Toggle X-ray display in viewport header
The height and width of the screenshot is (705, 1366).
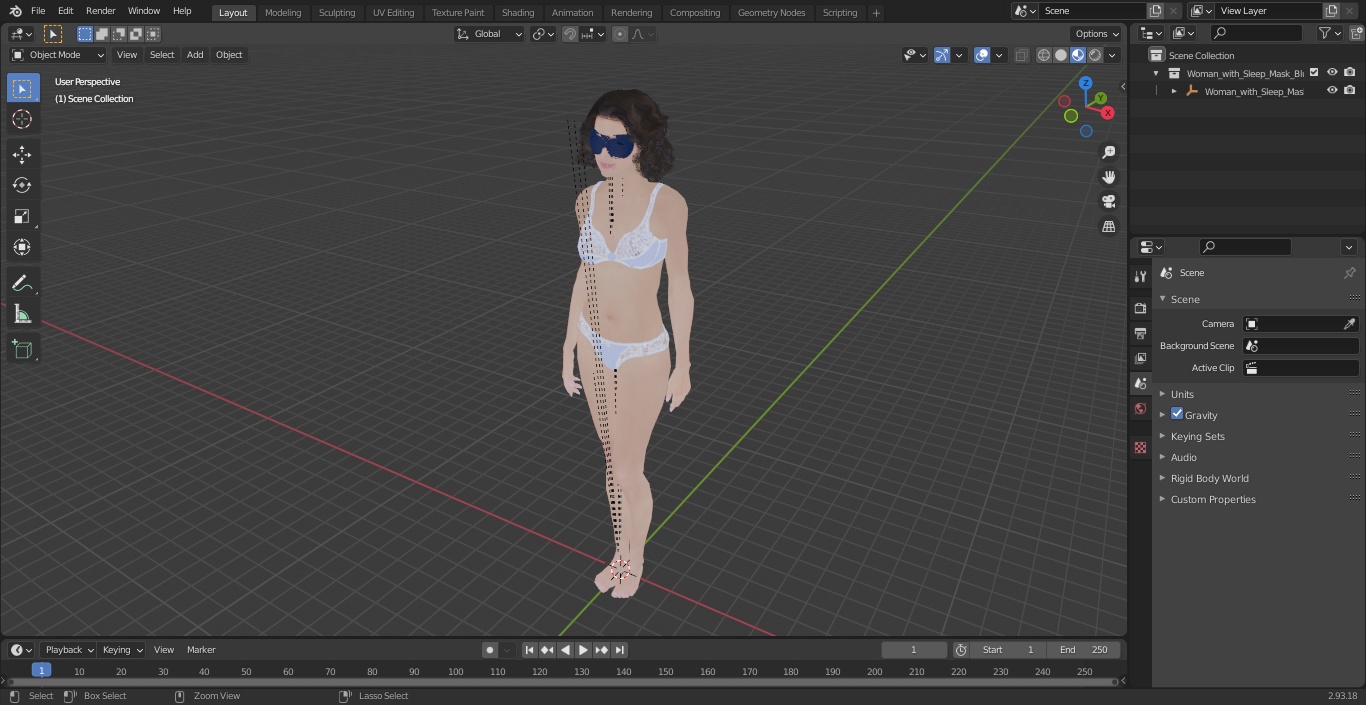pos(1021,55)
